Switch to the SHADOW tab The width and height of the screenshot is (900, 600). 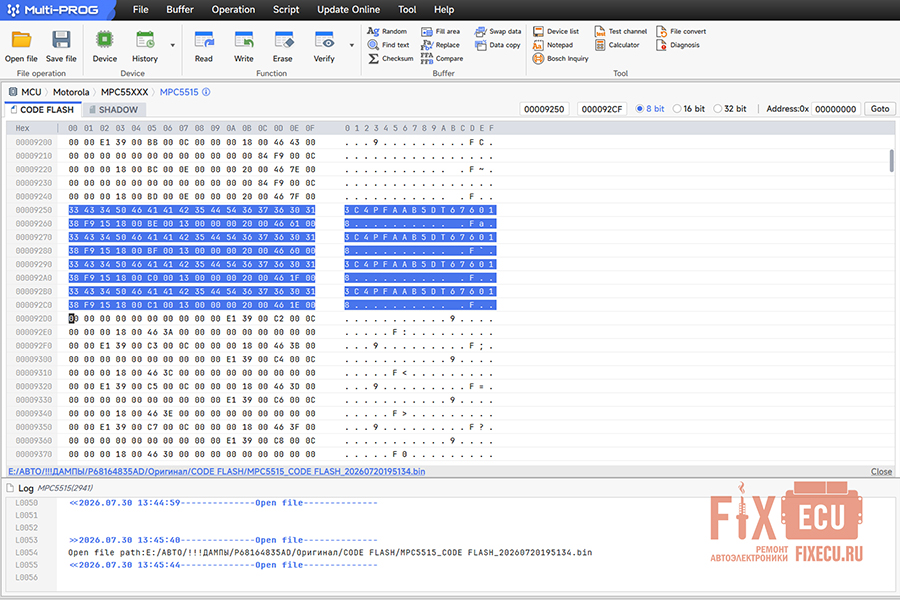click(x=114, y=110)
